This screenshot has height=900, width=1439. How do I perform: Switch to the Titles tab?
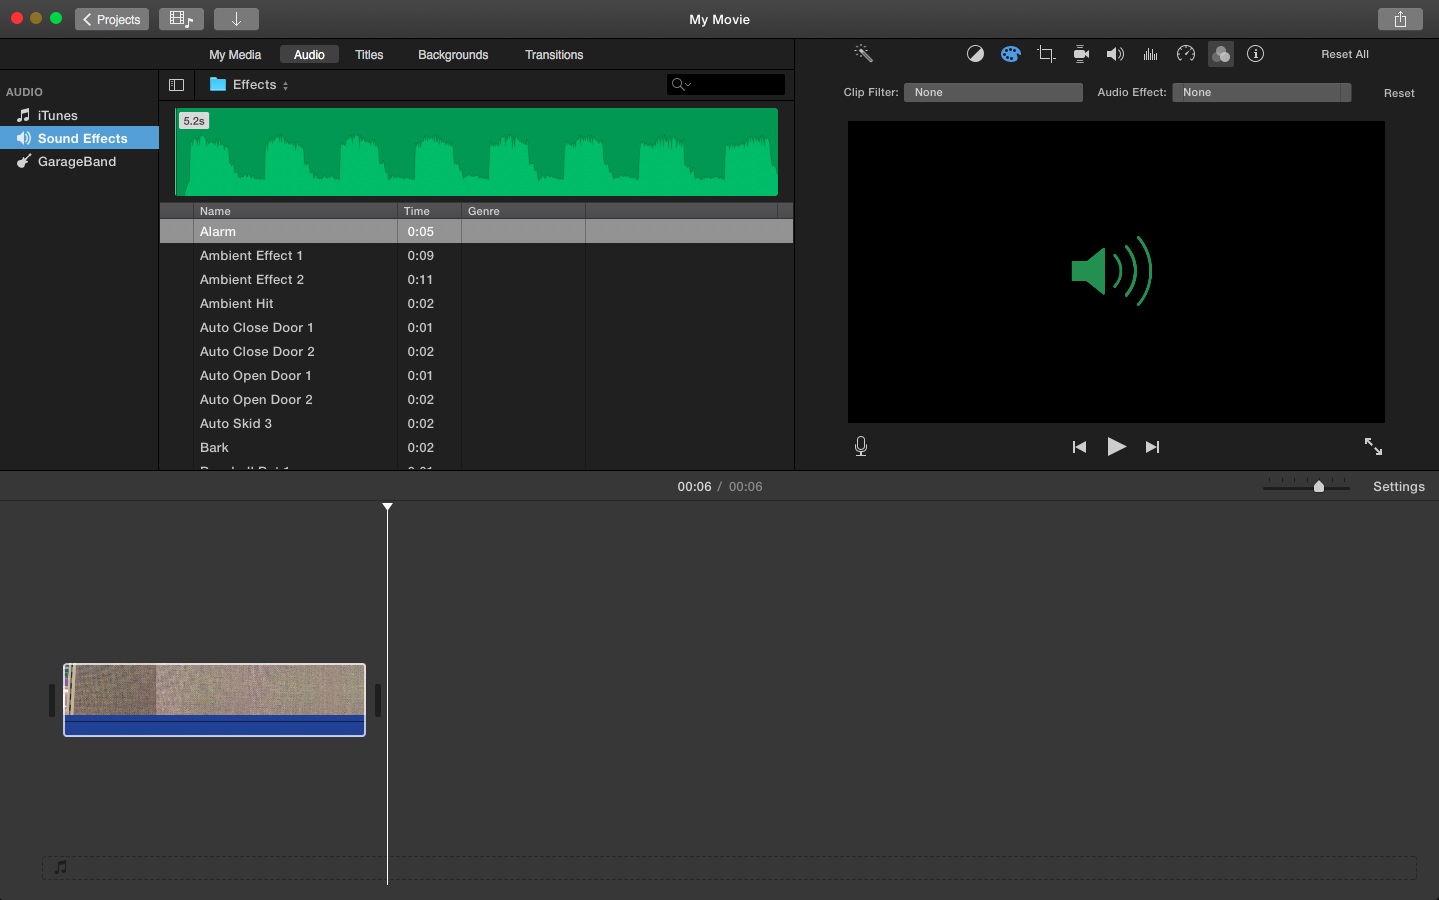pos(369,55)
